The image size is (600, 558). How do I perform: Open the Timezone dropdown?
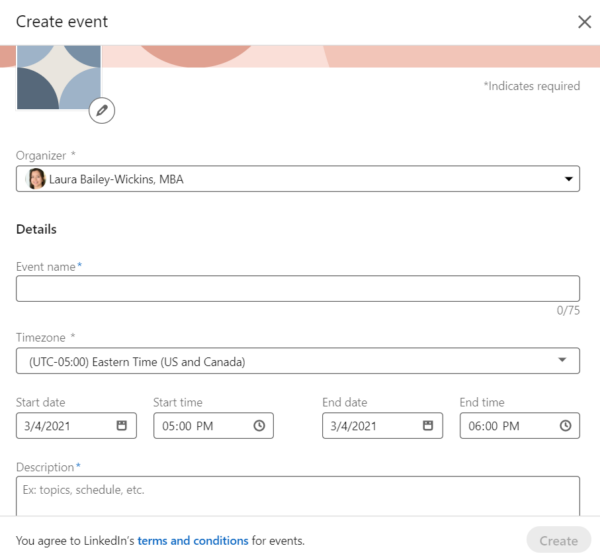coord(298,361)
